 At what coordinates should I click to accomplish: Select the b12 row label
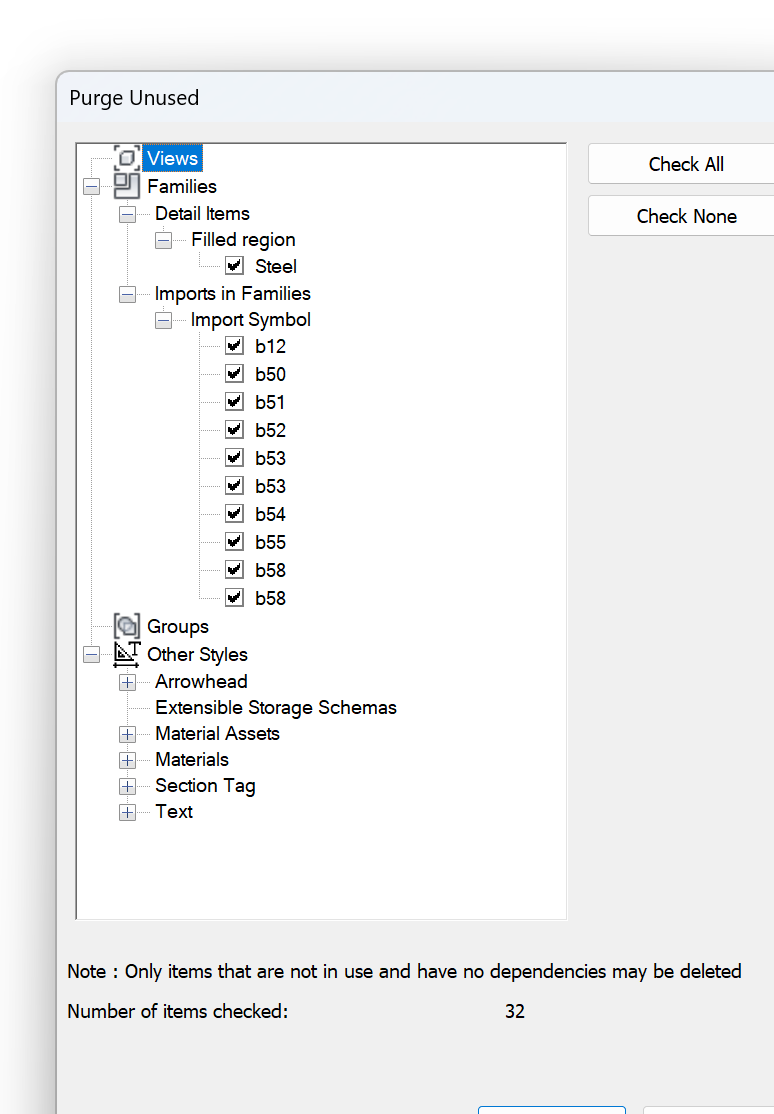271,346
